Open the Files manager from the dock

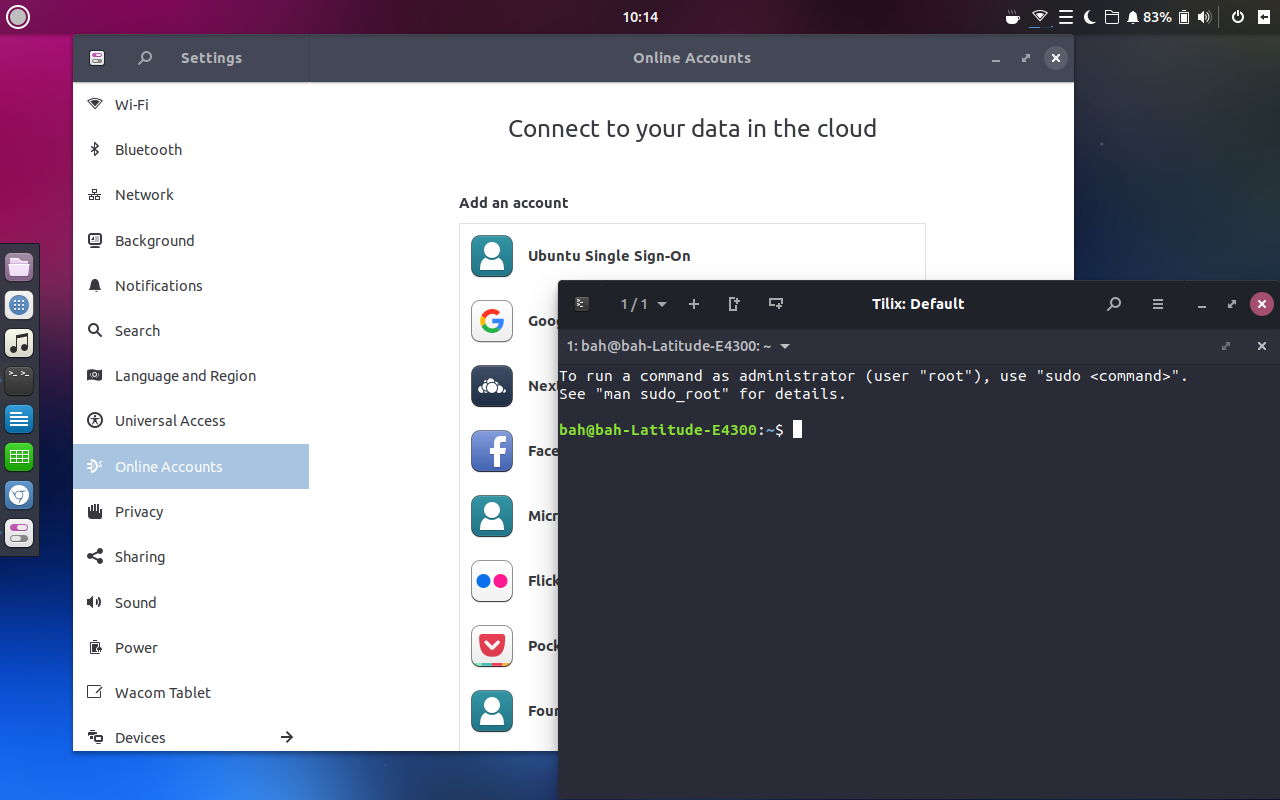click(x=19, y=267)
